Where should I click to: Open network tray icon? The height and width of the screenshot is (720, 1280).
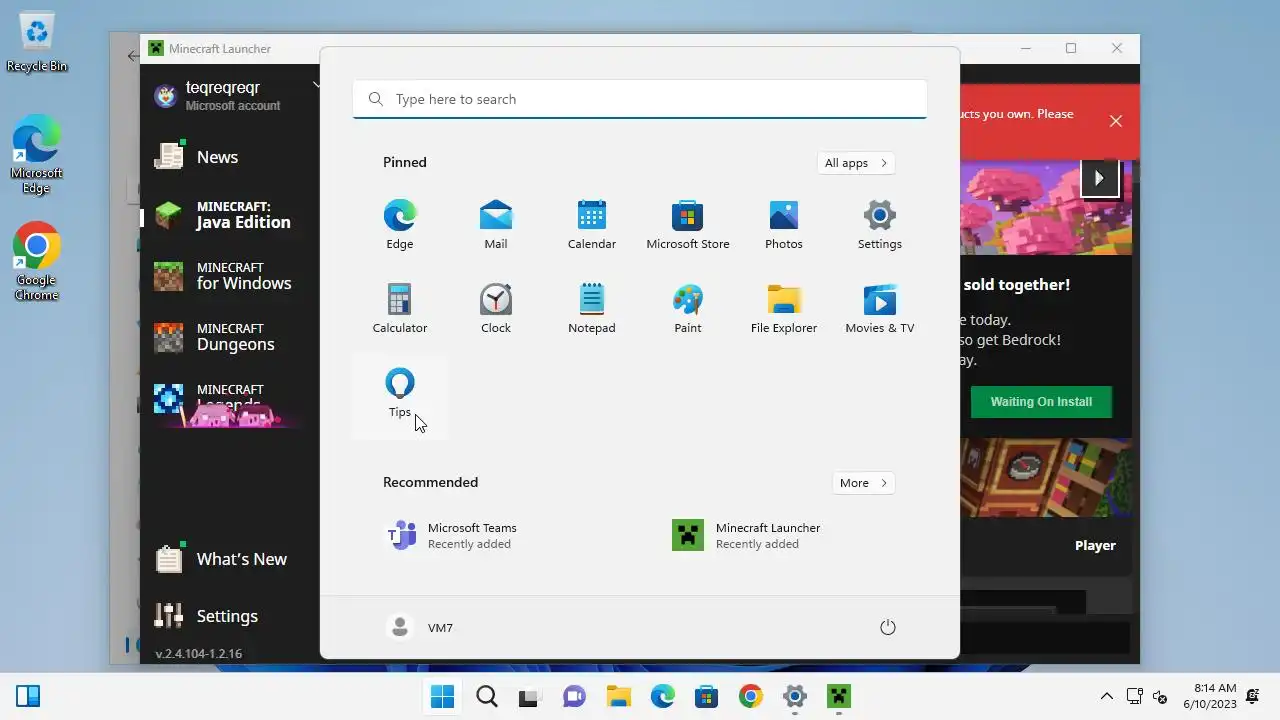pyautogui.click(x=1134, y=696)
